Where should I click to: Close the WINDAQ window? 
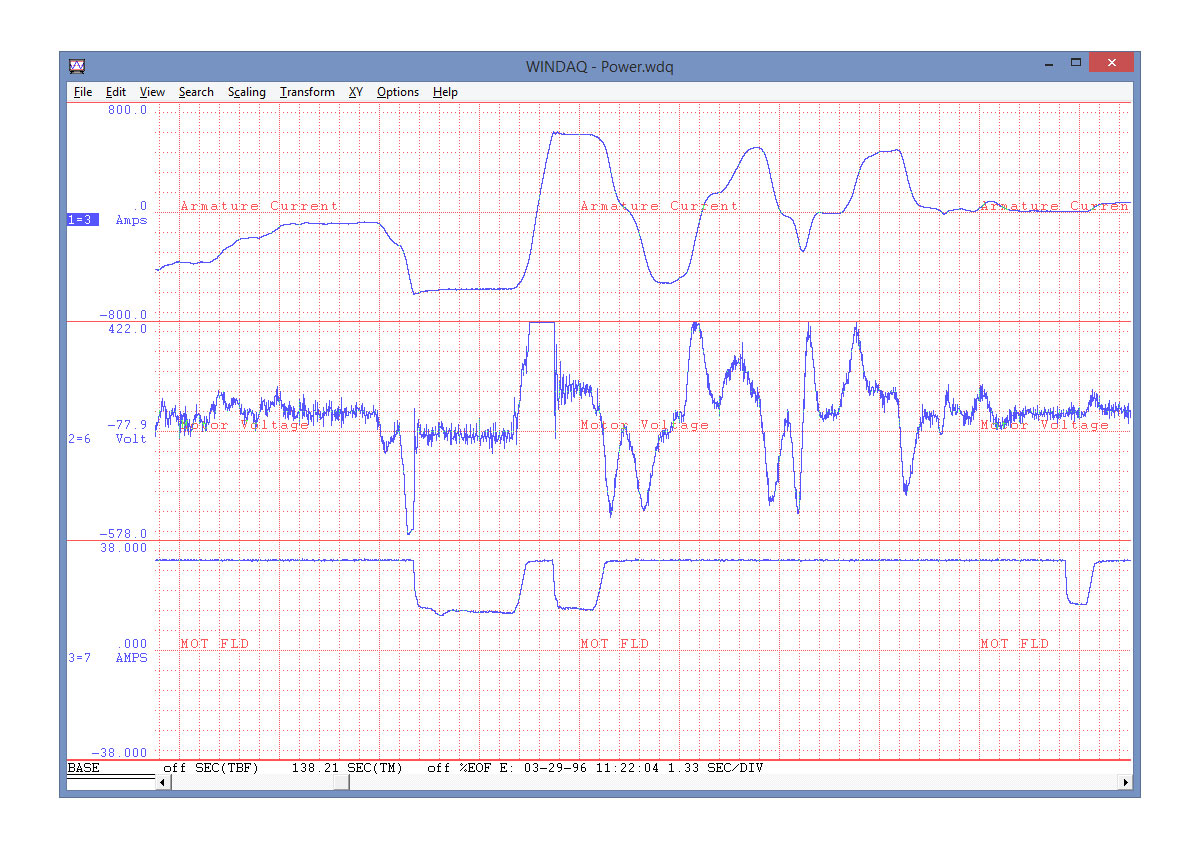(x=1112, y=62)
